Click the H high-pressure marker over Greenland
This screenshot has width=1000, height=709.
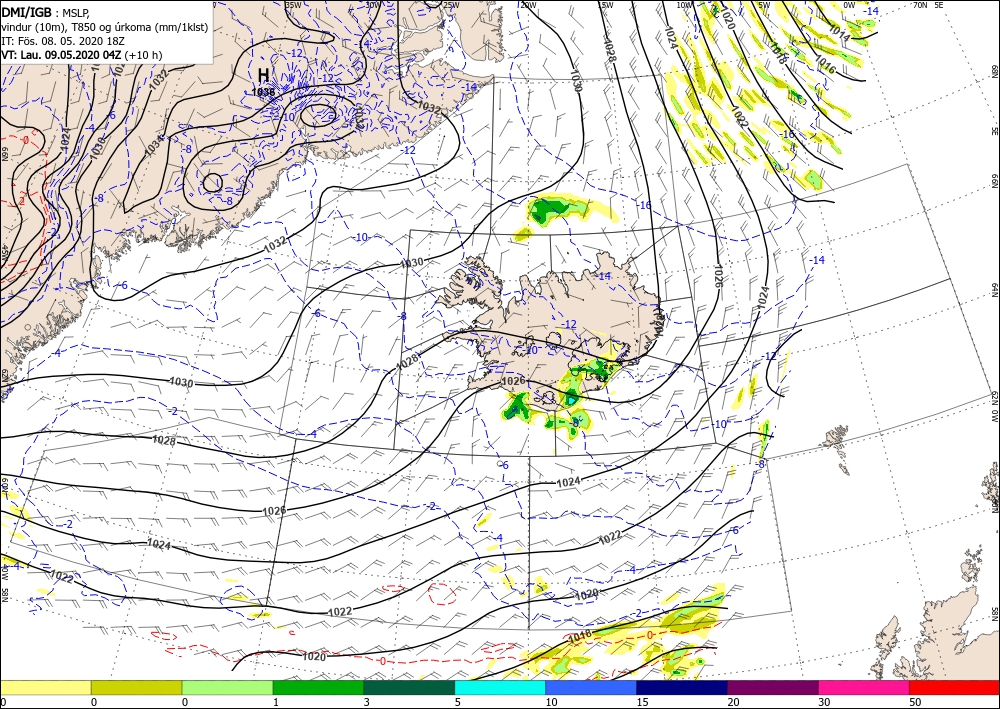click(263, 75)
